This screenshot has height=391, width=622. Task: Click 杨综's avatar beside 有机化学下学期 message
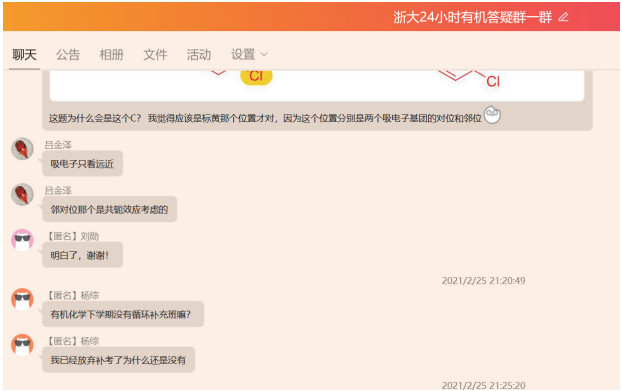pyautogui.click(x=22, y=299)
